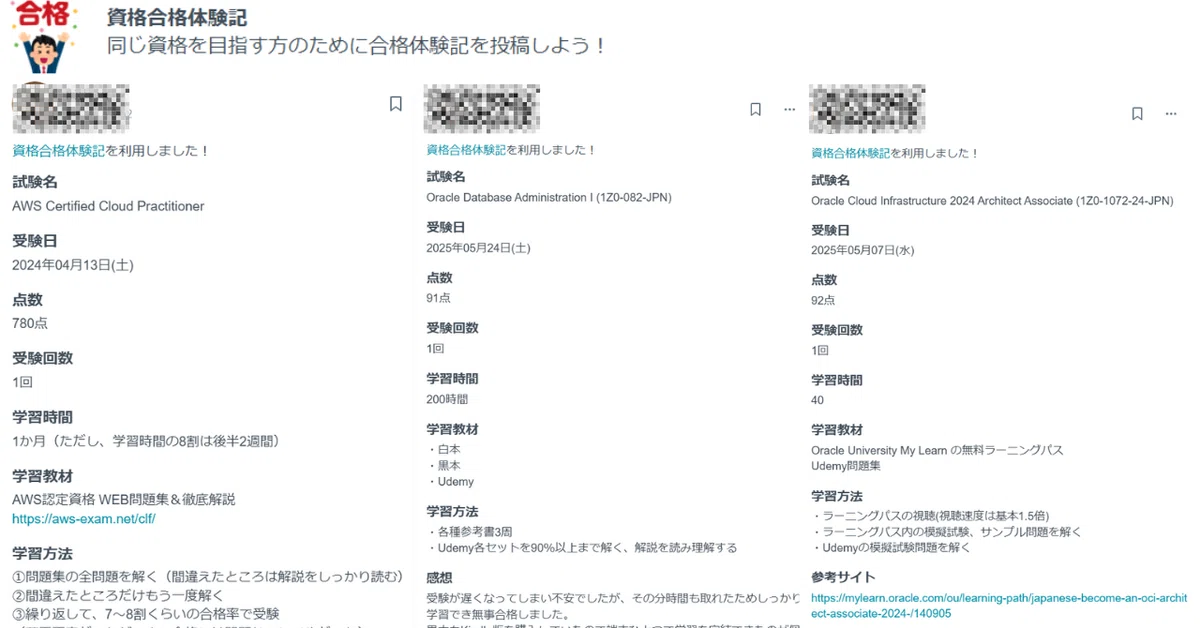The height and width of the screenshot is (628, 1200).
Task: Select the date 2025年05月24日(土)
Action: point(477,248)
